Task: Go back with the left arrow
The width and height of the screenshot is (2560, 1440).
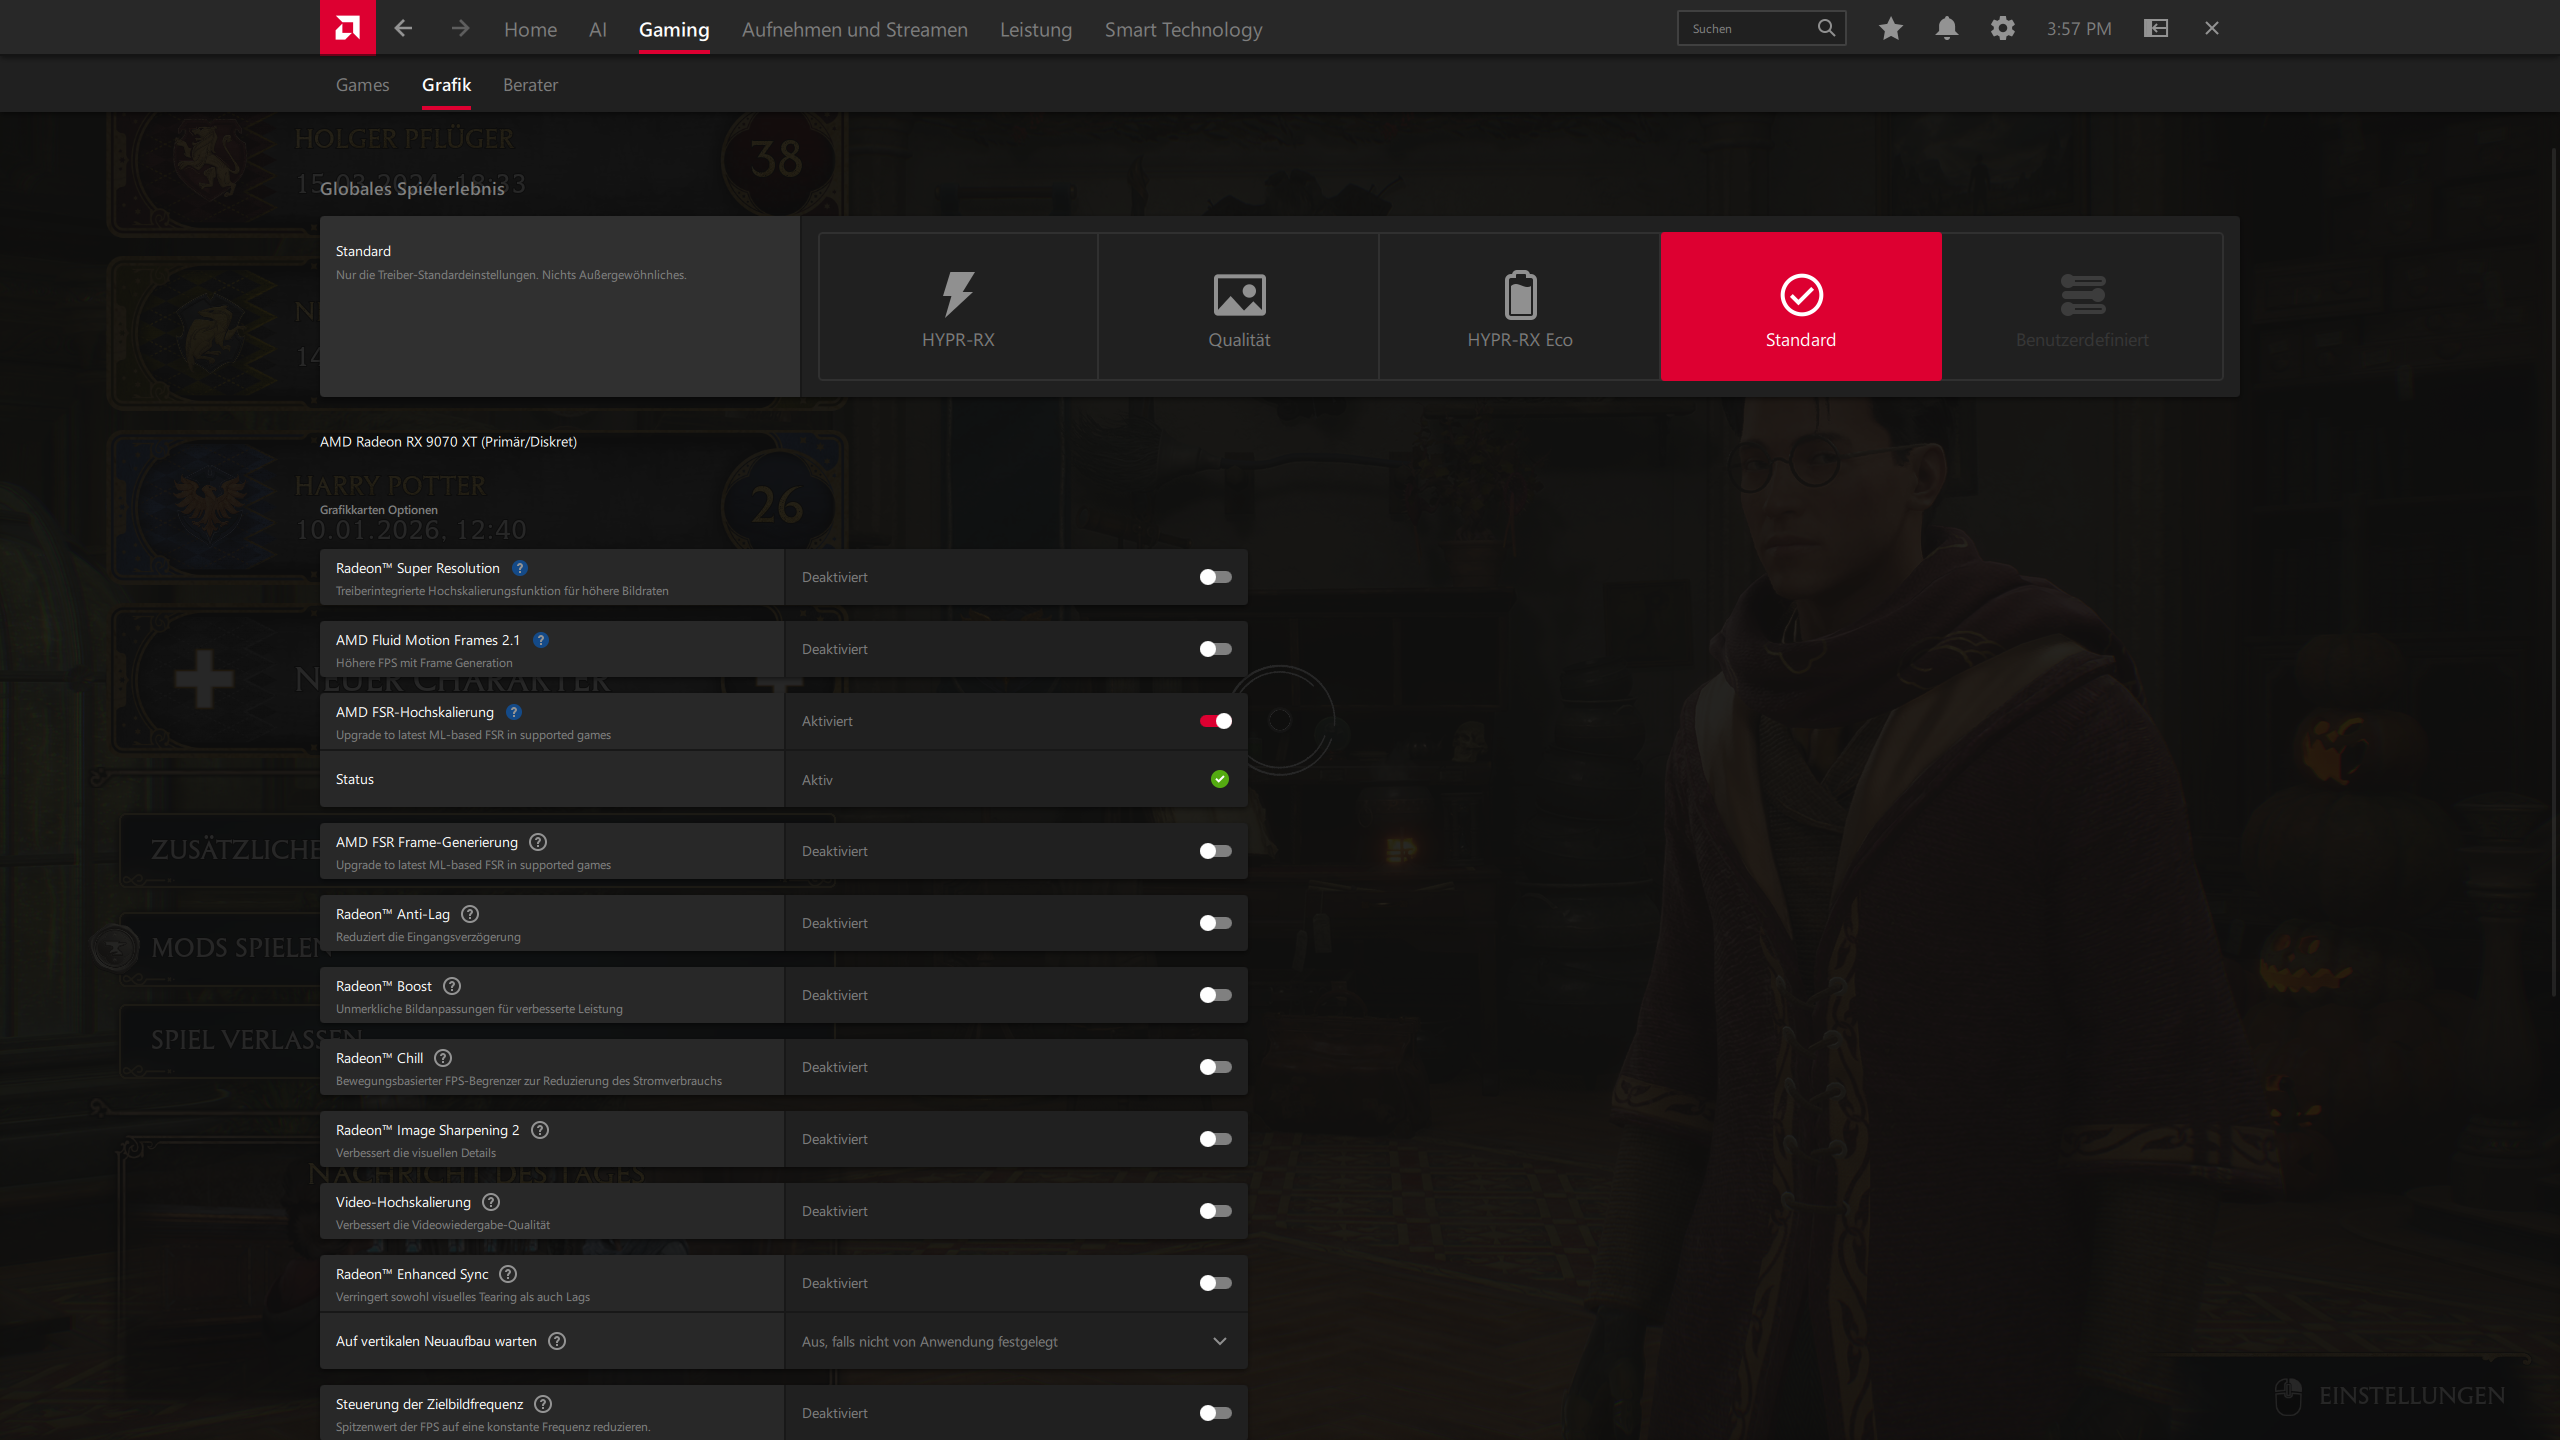Action: pos(403,28)
